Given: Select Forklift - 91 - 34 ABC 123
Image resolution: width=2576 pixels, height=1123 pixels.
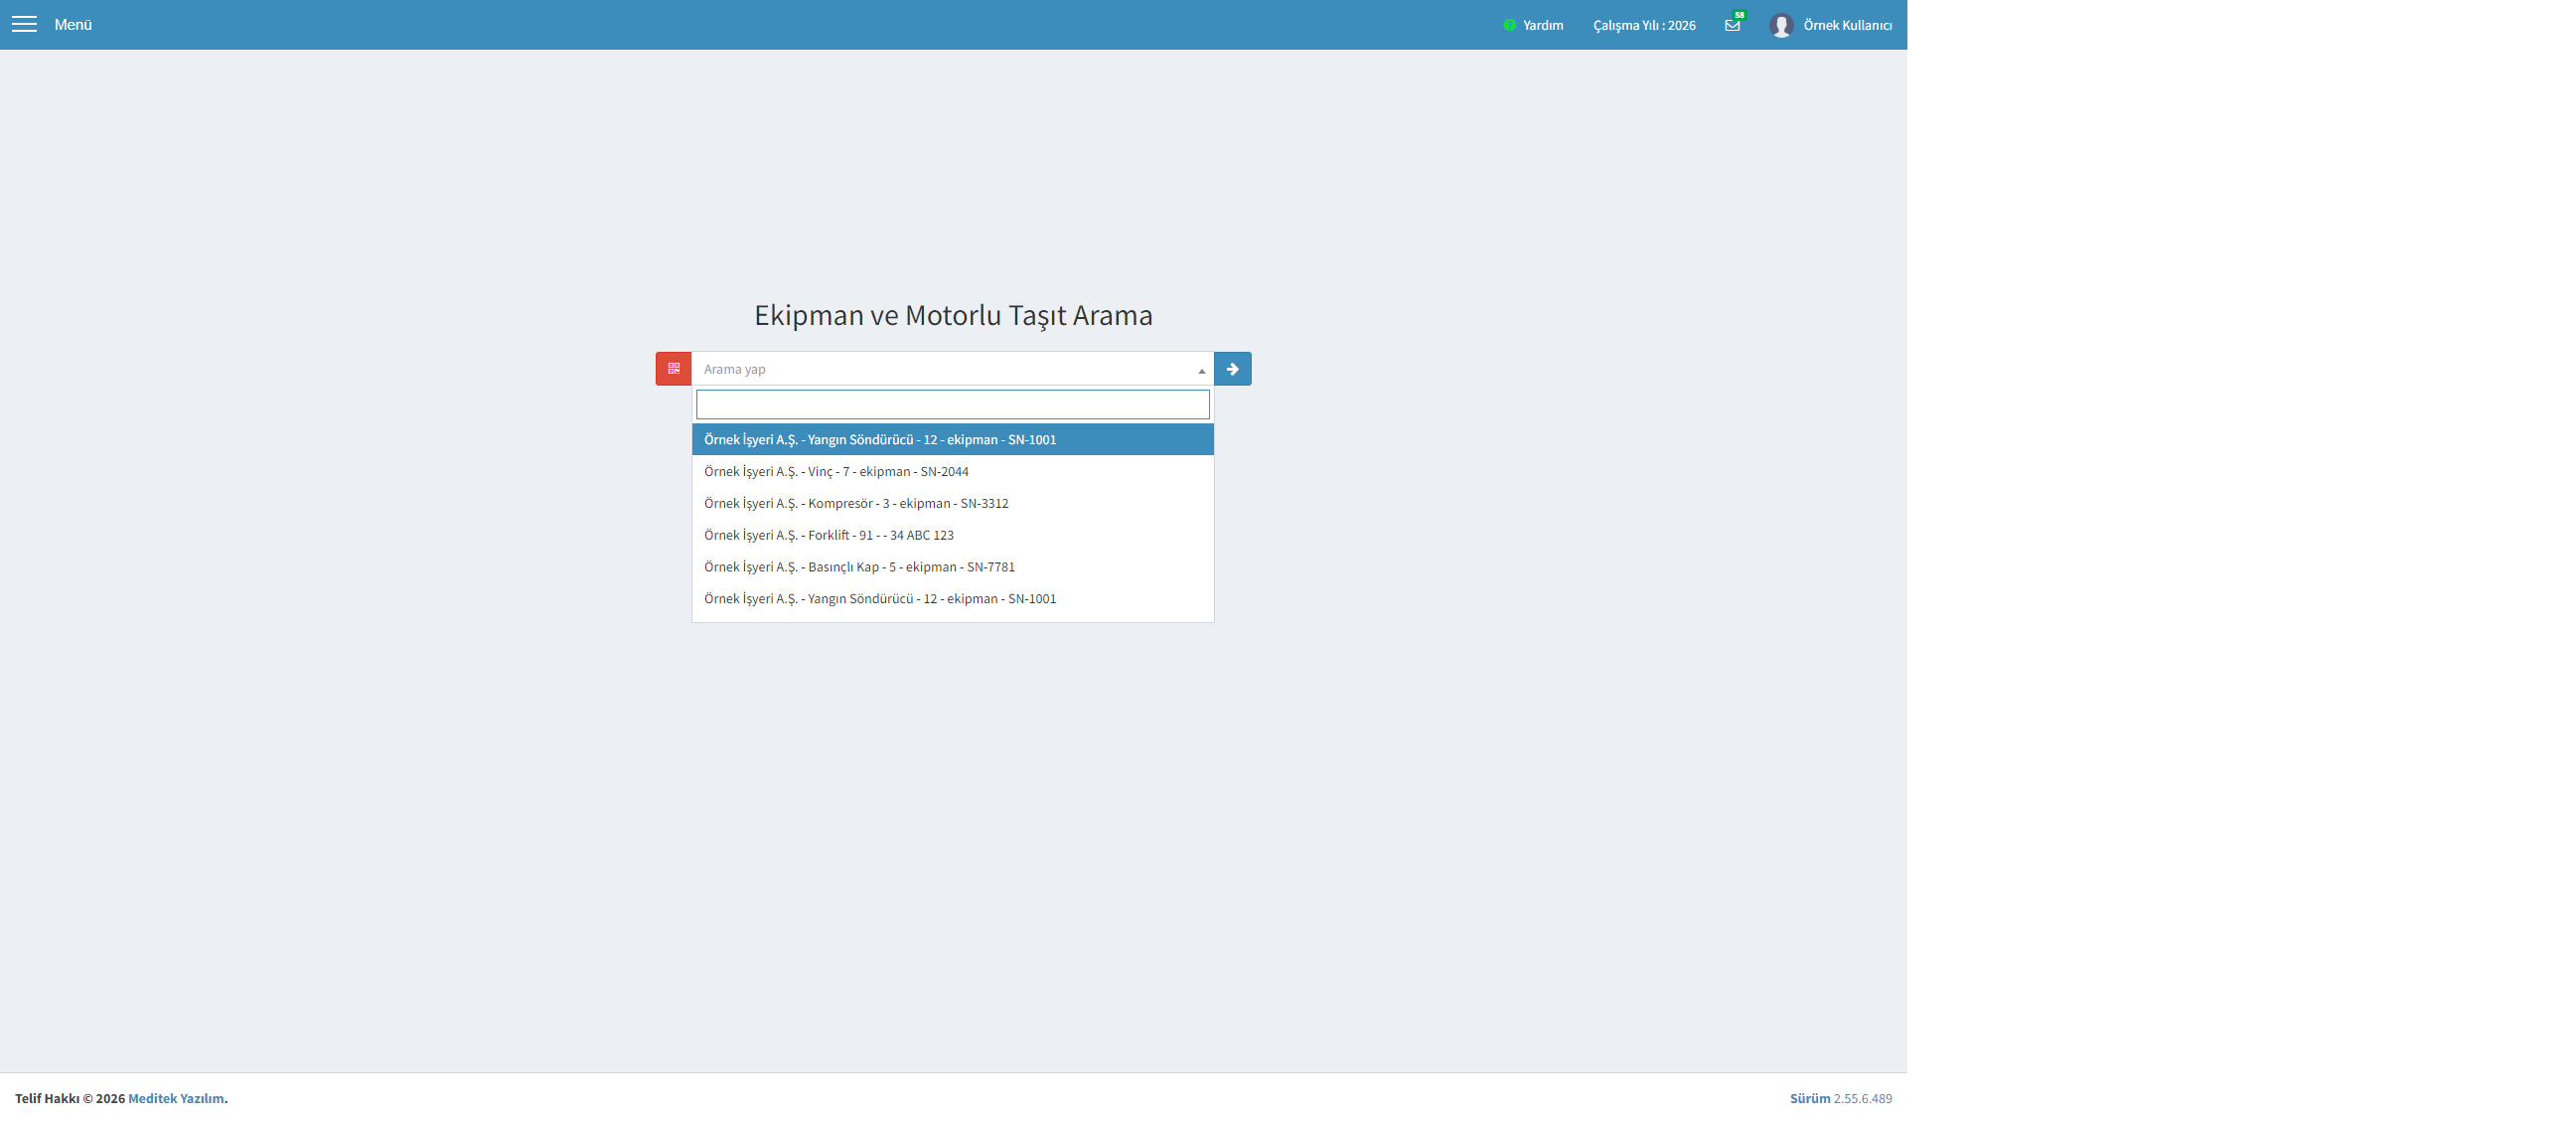Looking at the screenshot, I should 952,535.
